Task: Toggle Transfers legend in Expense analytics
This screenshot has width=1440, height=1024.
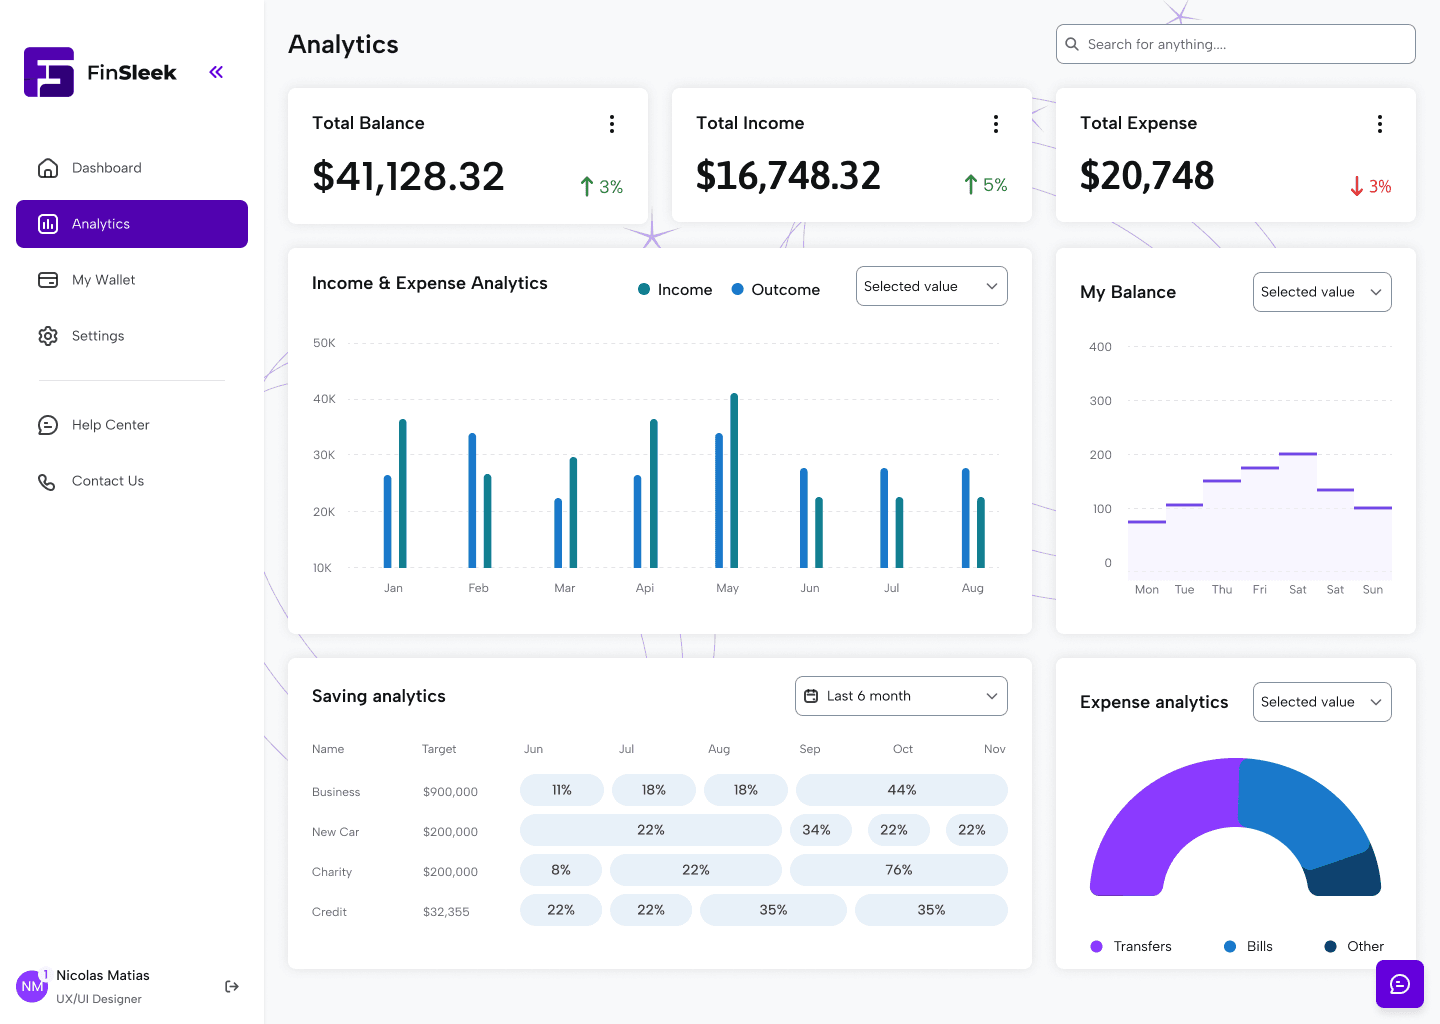Action: click(1131, 946)
